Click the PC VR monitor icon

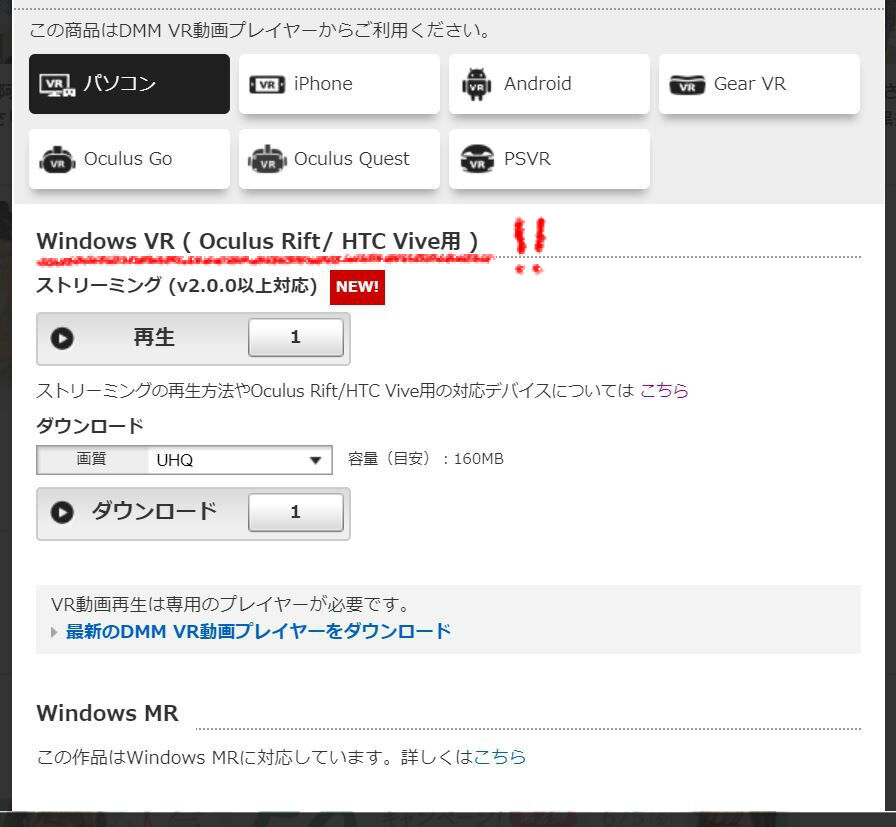57,85
